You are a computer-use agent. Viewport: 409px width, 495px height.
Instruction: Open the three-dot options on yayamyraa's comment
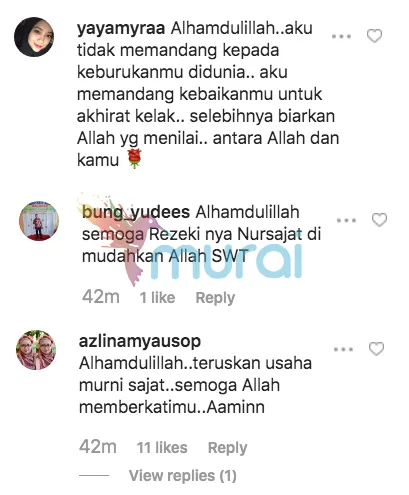tap(342, 36)
